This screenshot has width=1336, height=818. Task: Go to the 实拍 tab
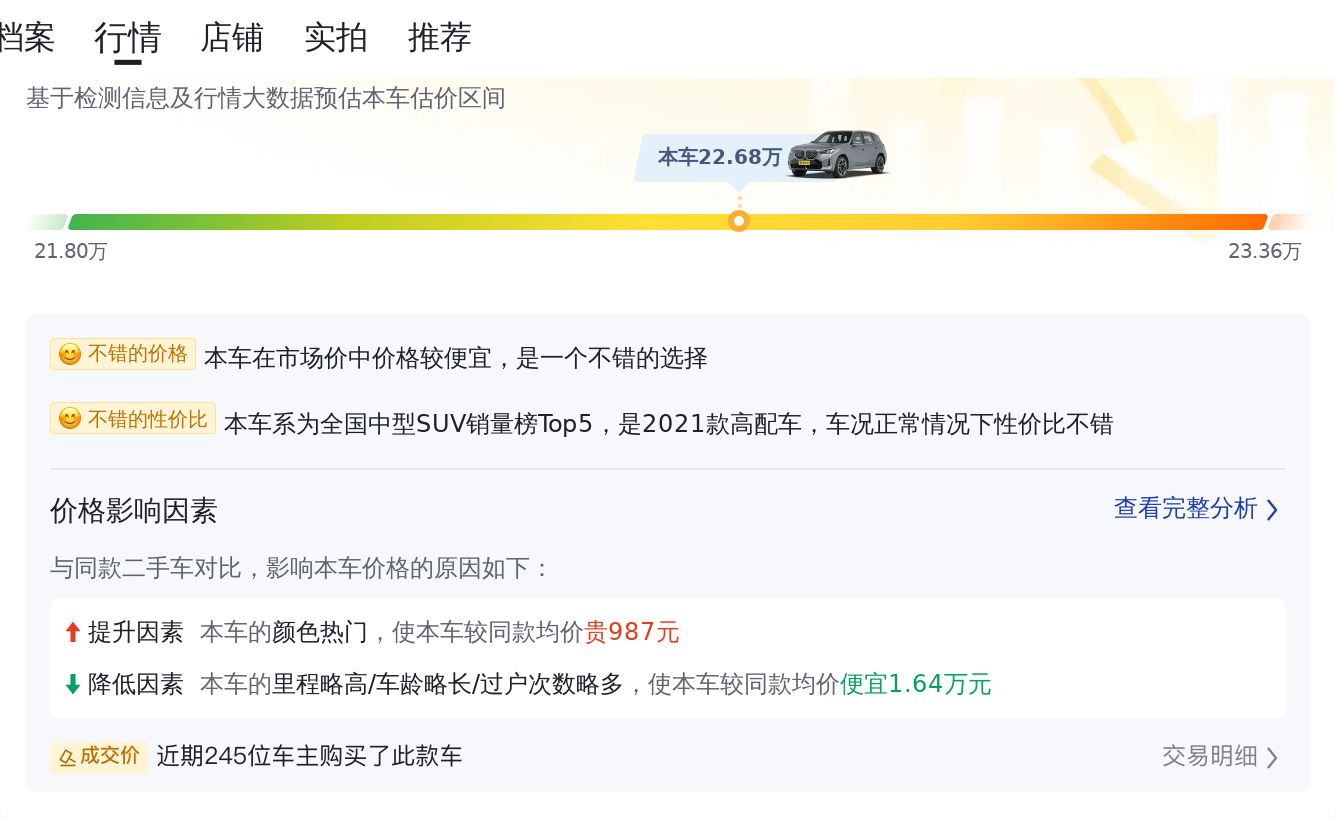[x=336, y=38]
